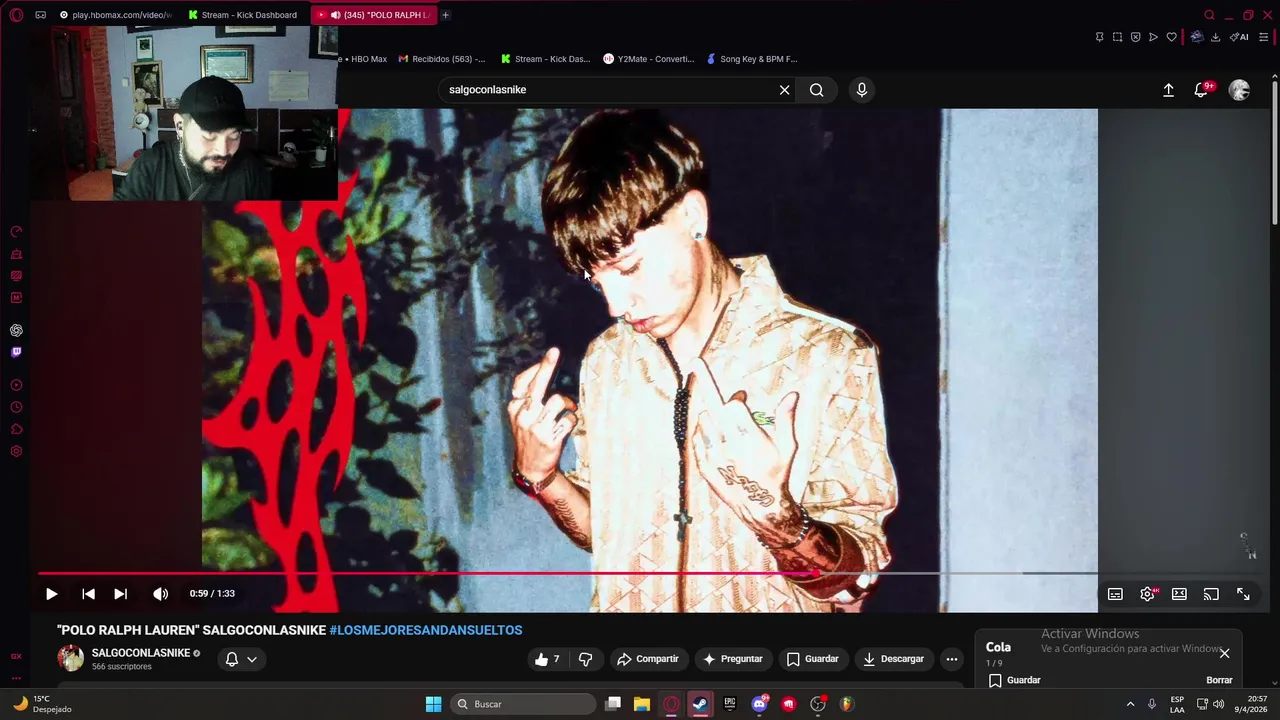This screenshot has width=1280, height=720.
Task: Open the history clock in the sidebar
Action: (x=16, y=407)
